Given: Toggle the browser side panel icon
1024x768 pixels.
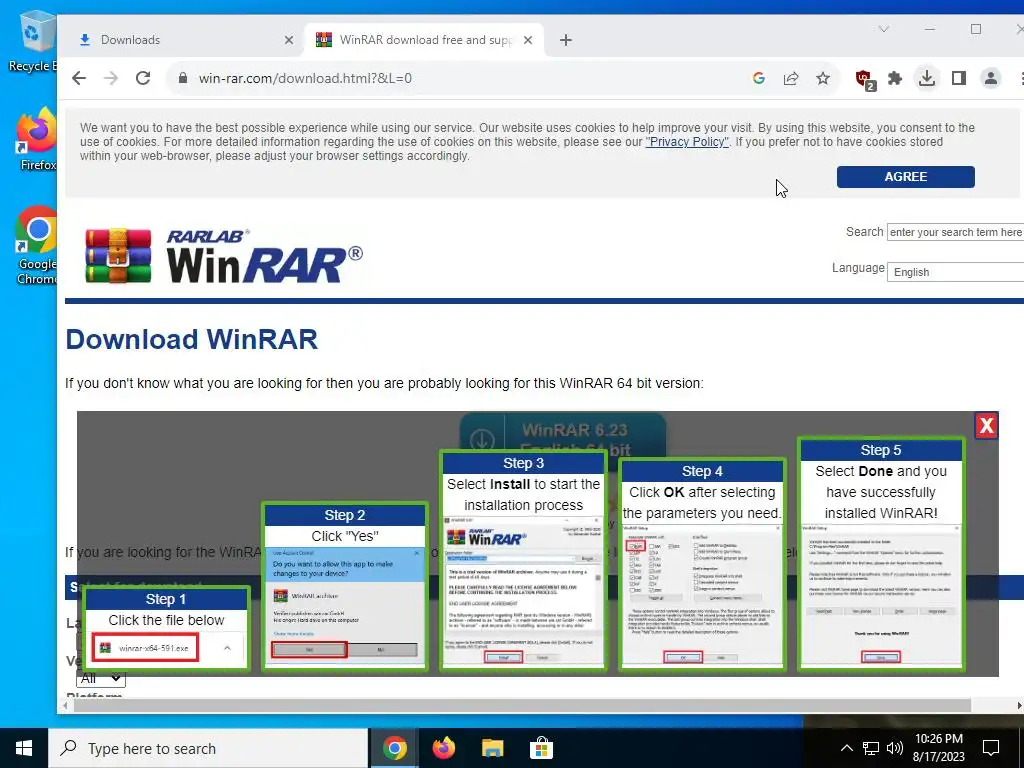Looking at the screenshot, I should [x=959, y=78].
